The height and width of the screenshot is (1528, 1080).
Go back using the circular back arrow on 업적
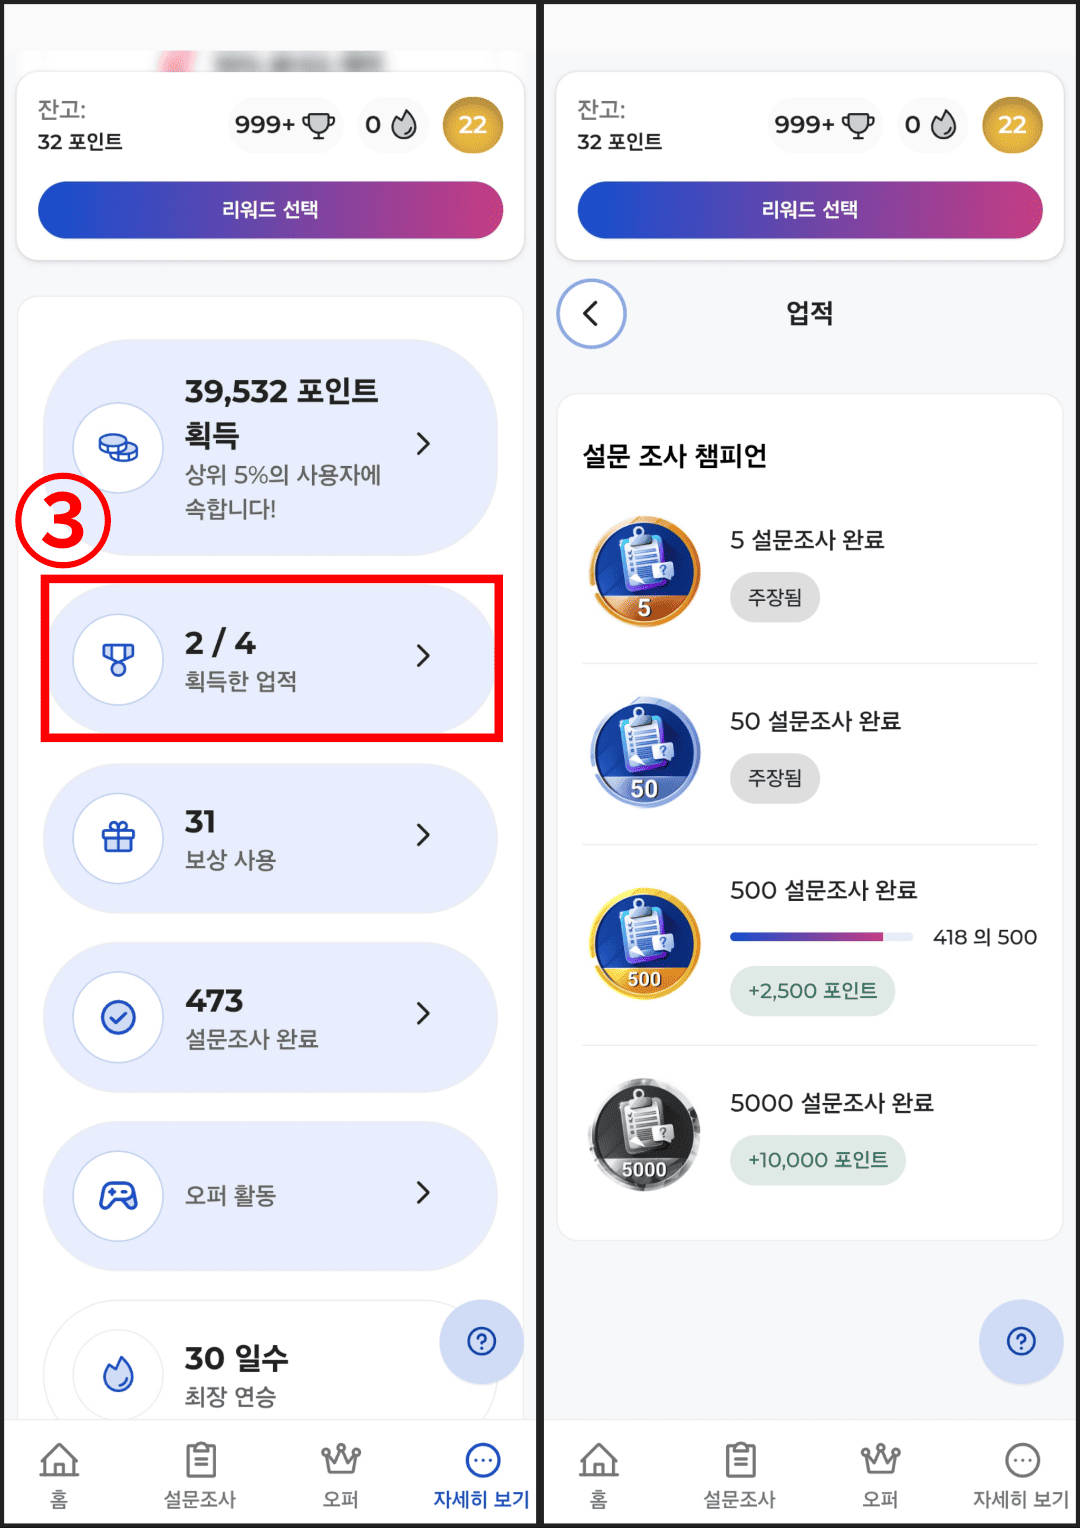pos(591,313)
